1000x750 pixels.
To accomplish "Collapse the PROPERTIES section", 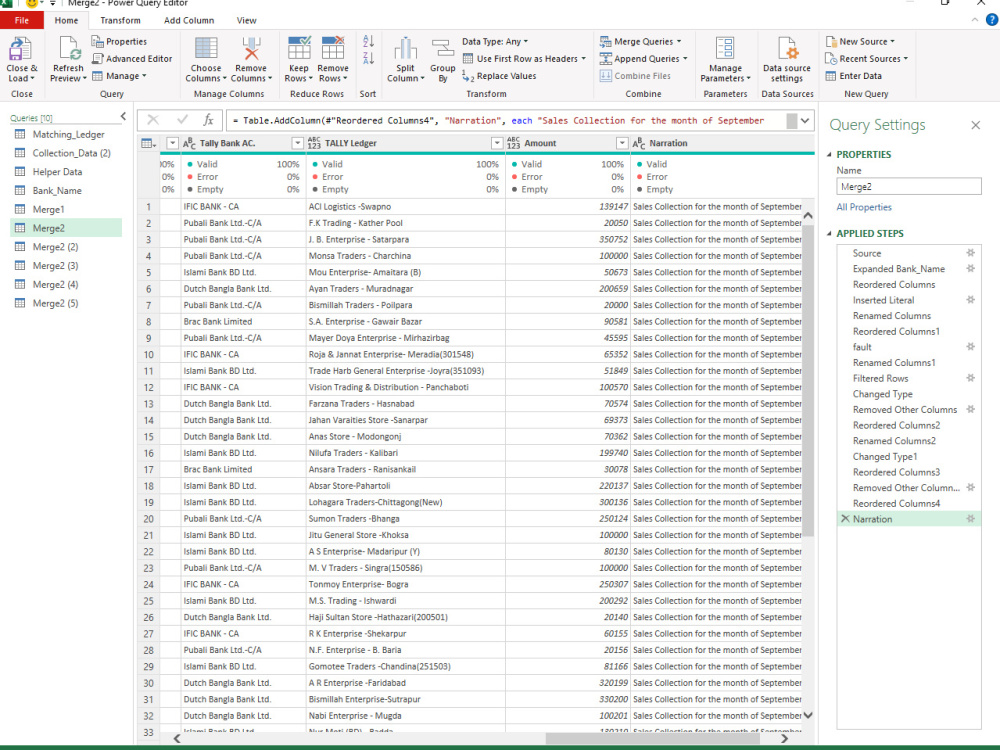I will (829, 154).
